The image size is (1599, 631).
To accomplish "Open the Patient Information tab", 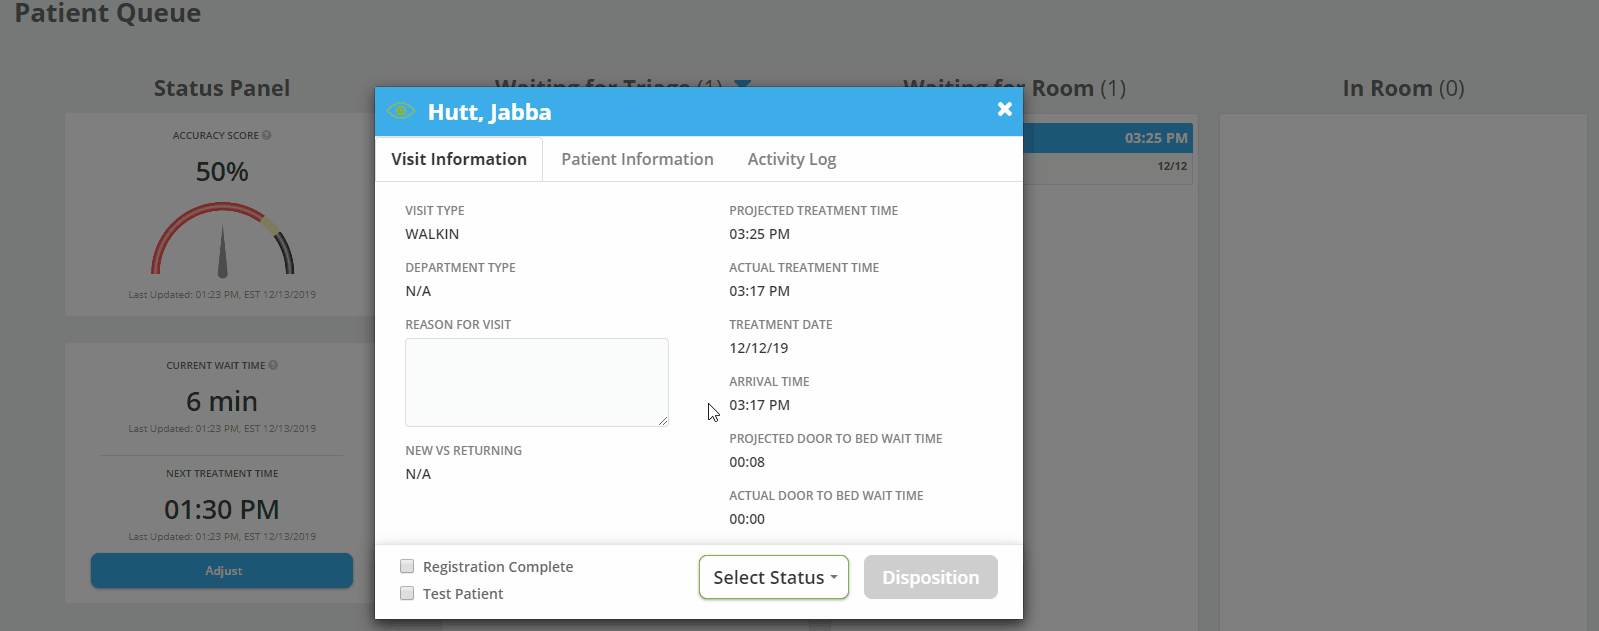I will coord(637,159).
